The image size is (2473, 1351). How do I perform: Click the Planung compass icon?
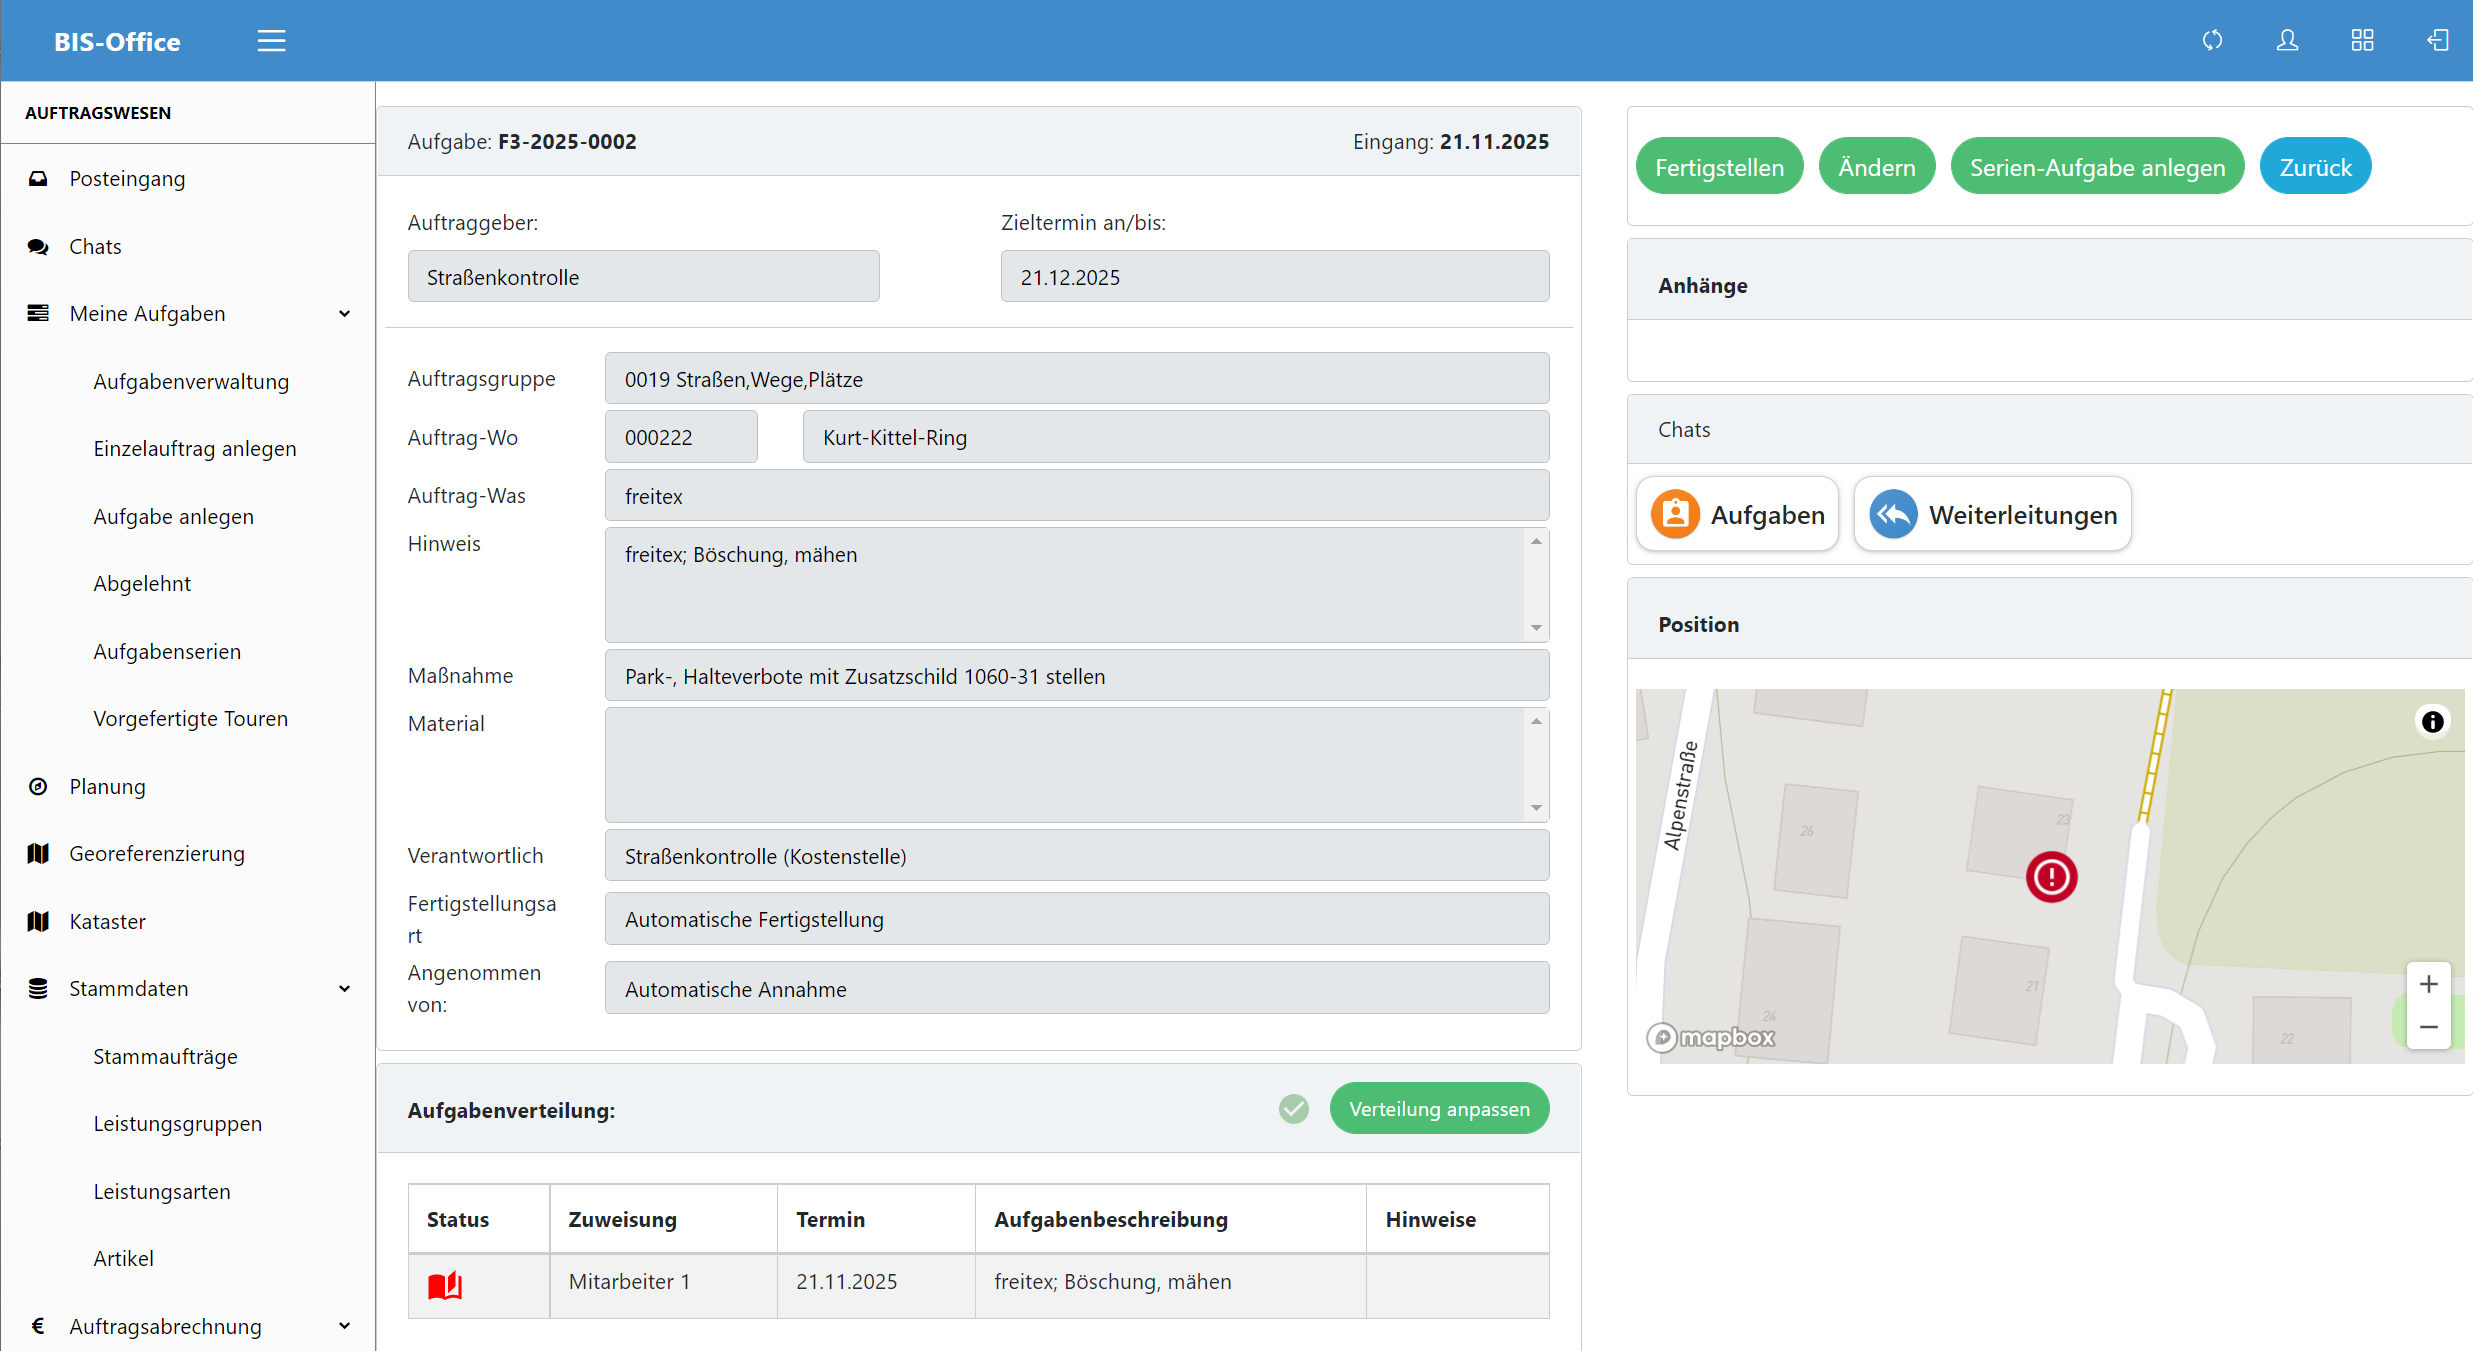[38, 787]
